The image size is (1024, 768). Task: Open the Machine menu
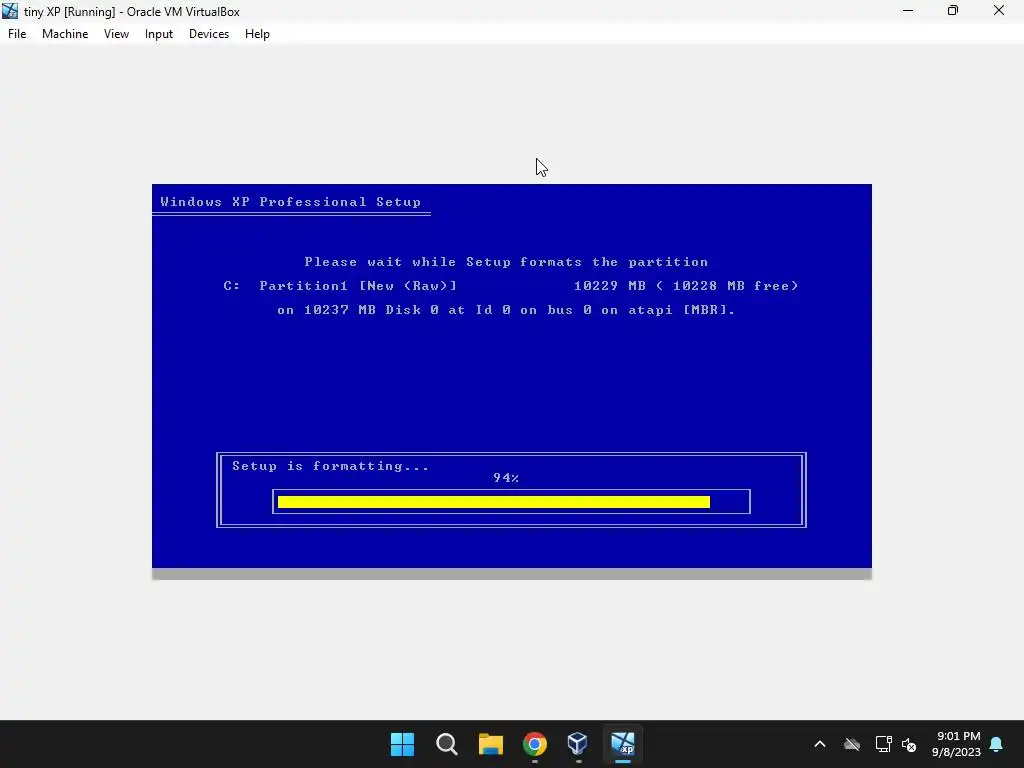point(65,34)
